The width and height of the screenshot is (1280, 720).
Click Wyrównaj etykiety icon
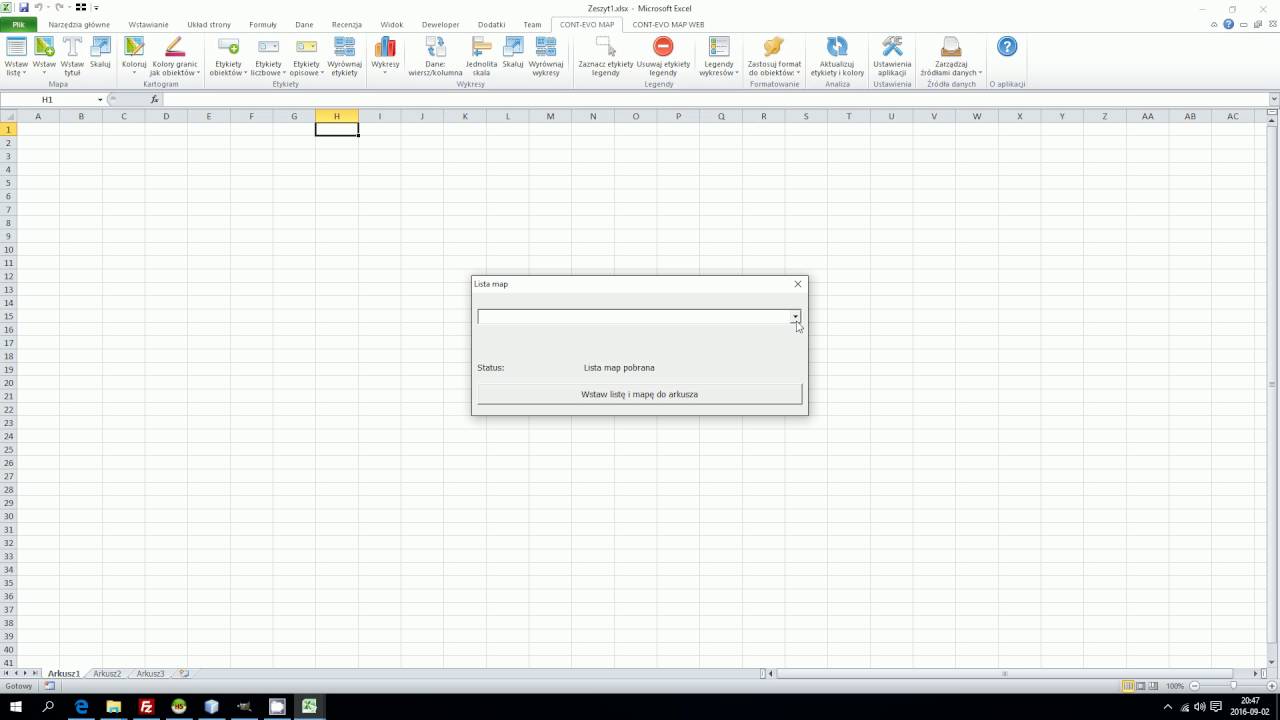pos(345,56)
